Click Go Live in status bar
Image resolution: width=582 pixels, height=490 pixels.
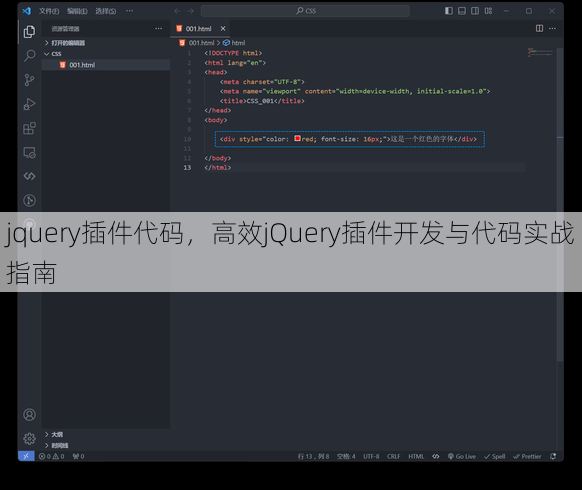coord(462,456)
